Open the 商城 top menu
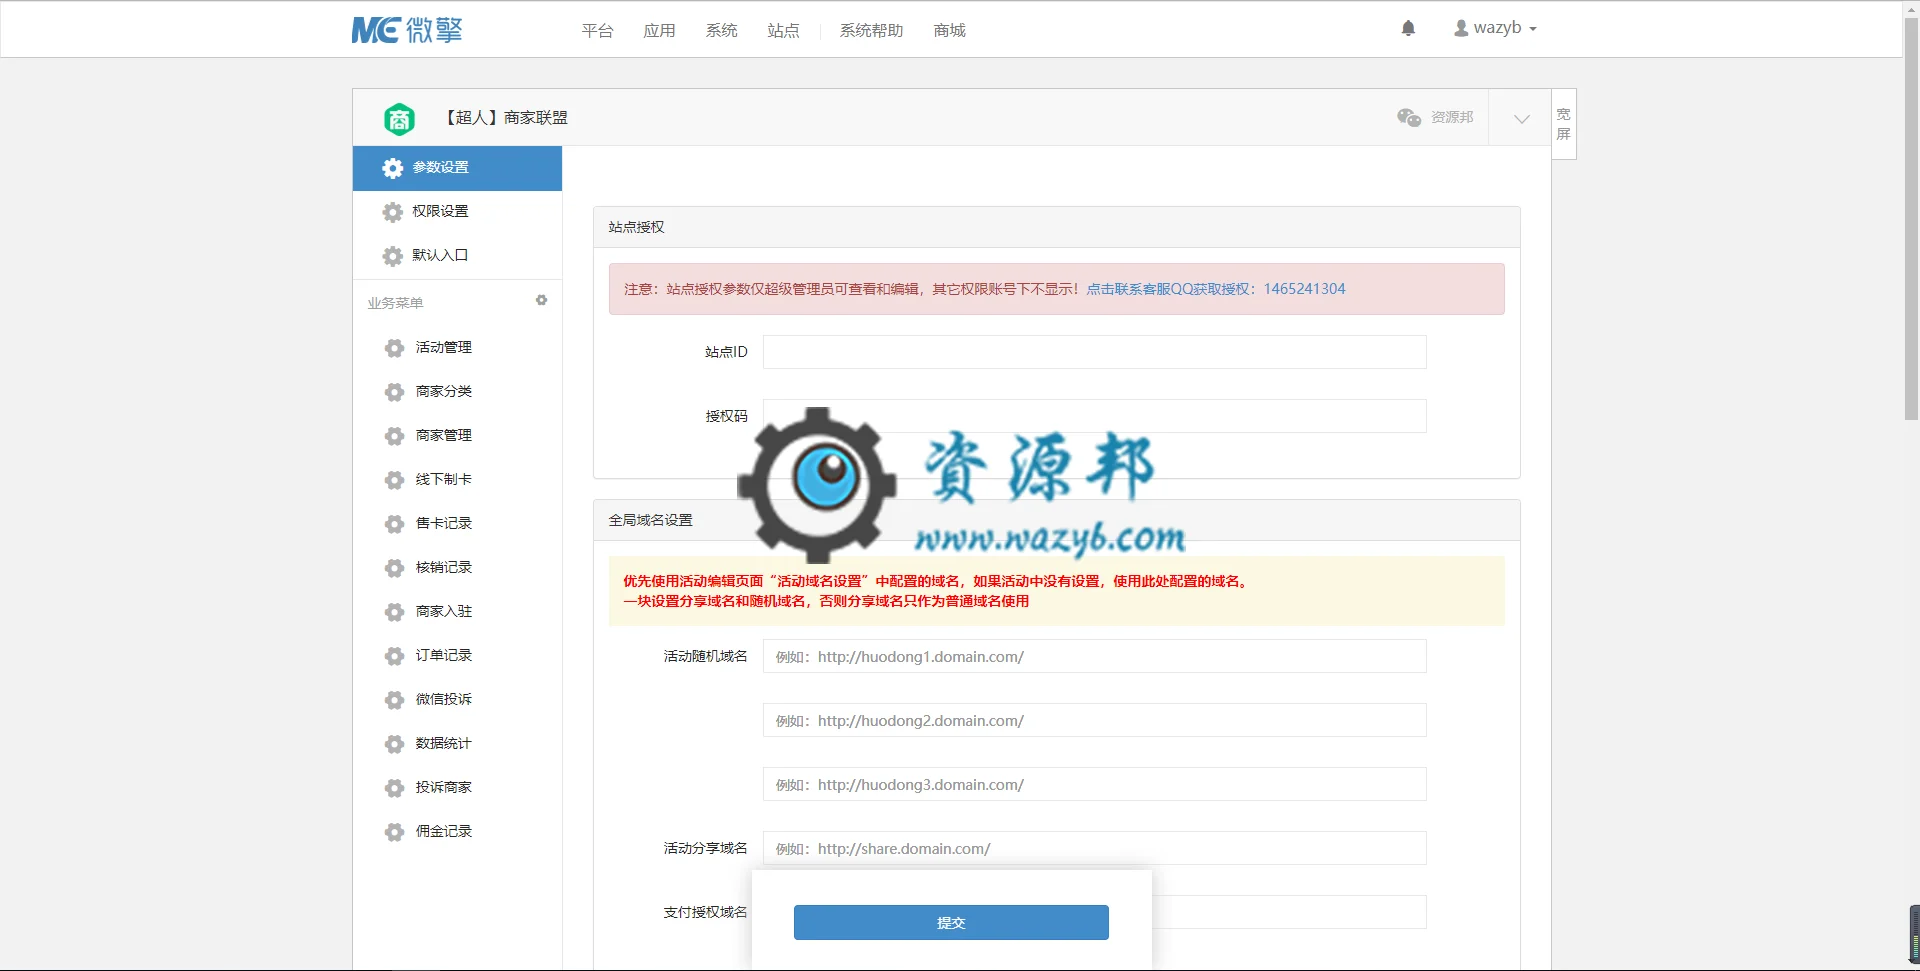1920x971 pixels. [949, 31]
